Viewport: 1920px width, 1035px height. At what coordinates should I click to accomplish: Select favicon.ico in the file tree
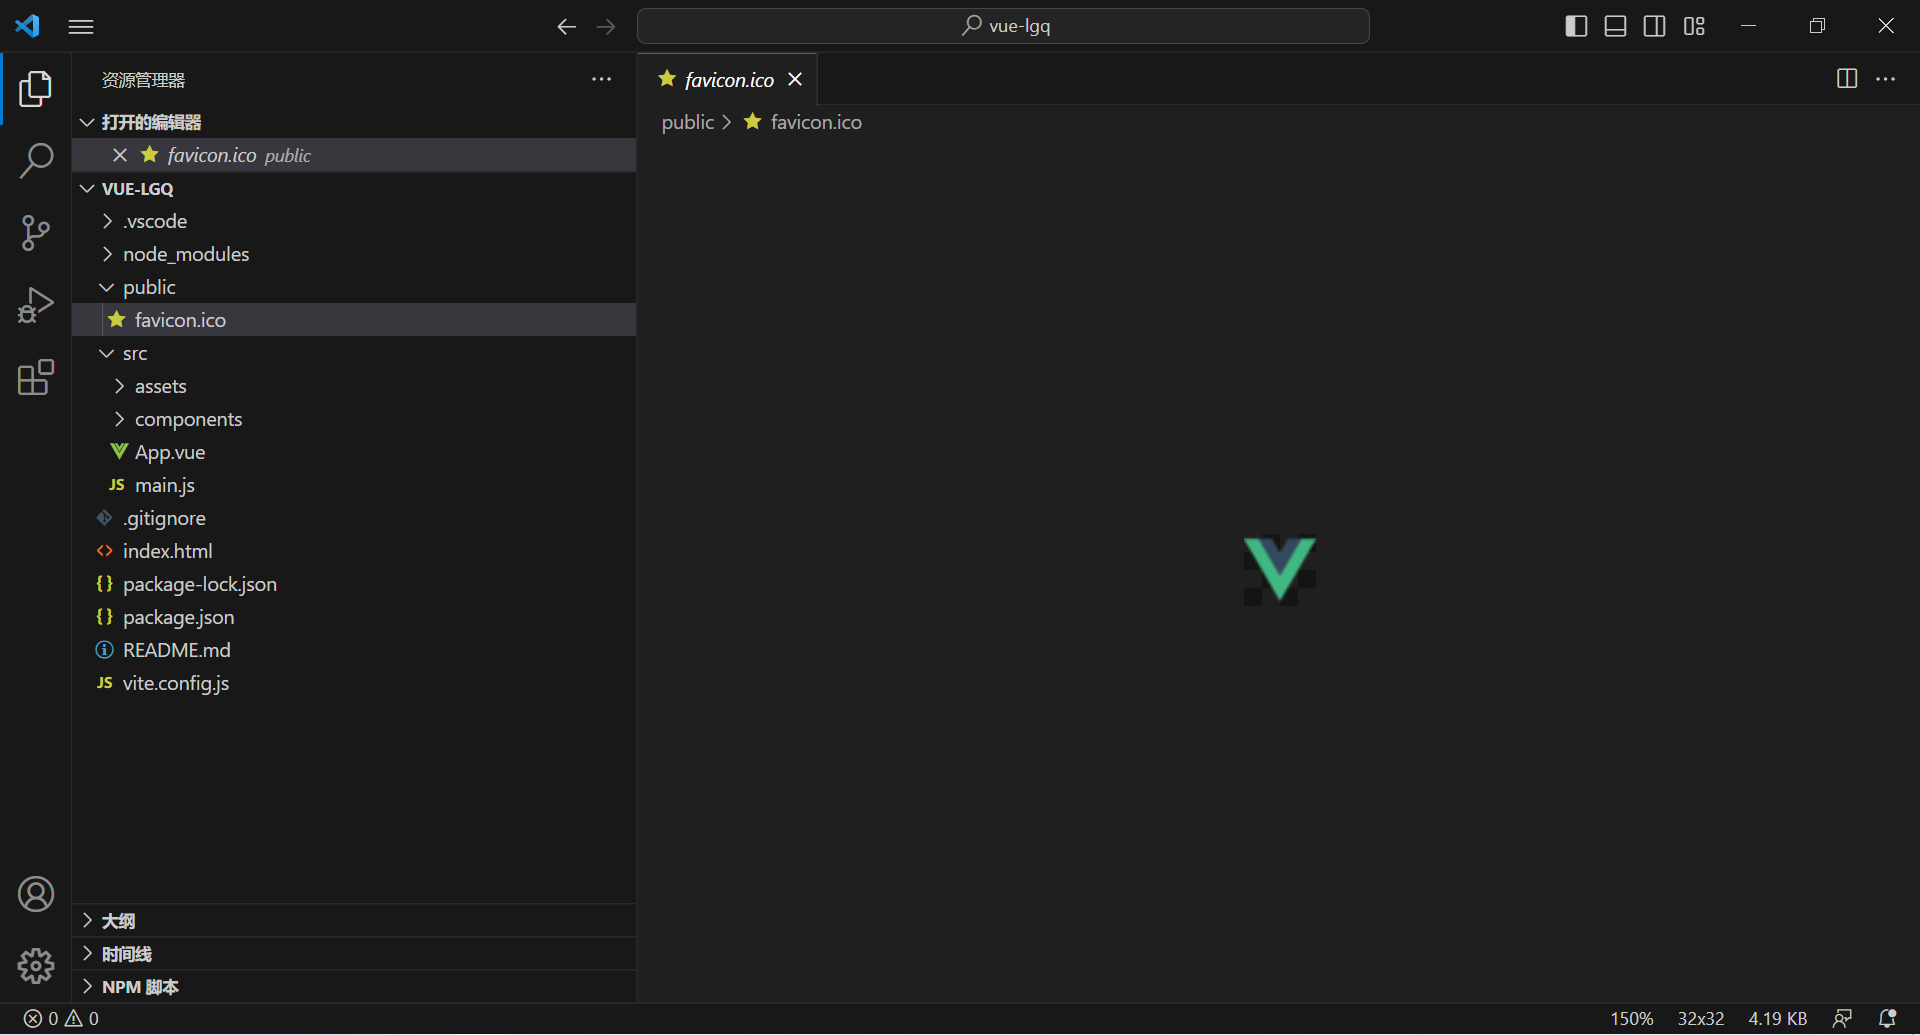point(354,320)
